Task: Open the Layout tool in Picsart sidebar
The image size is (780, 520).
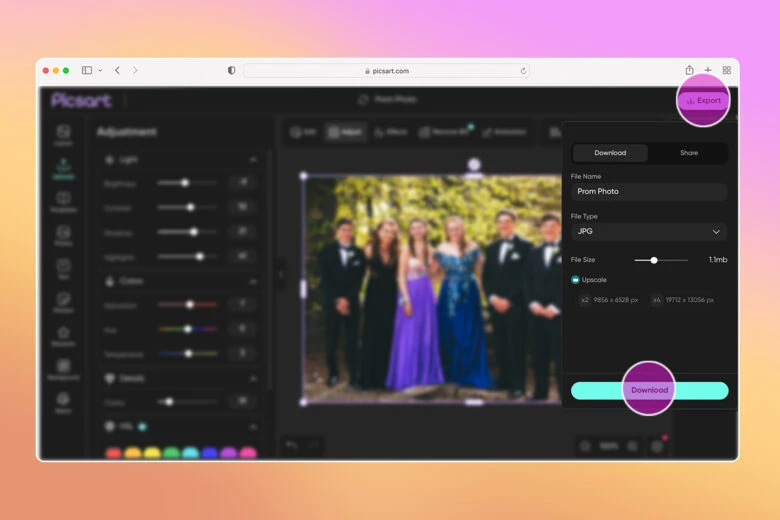Action: (x=63, y=135)
